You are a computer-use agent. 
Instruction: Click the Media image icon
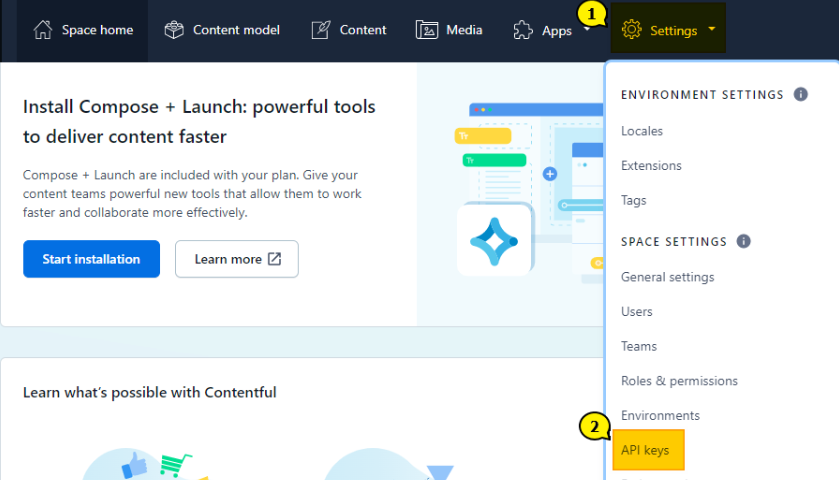point(427,30)
